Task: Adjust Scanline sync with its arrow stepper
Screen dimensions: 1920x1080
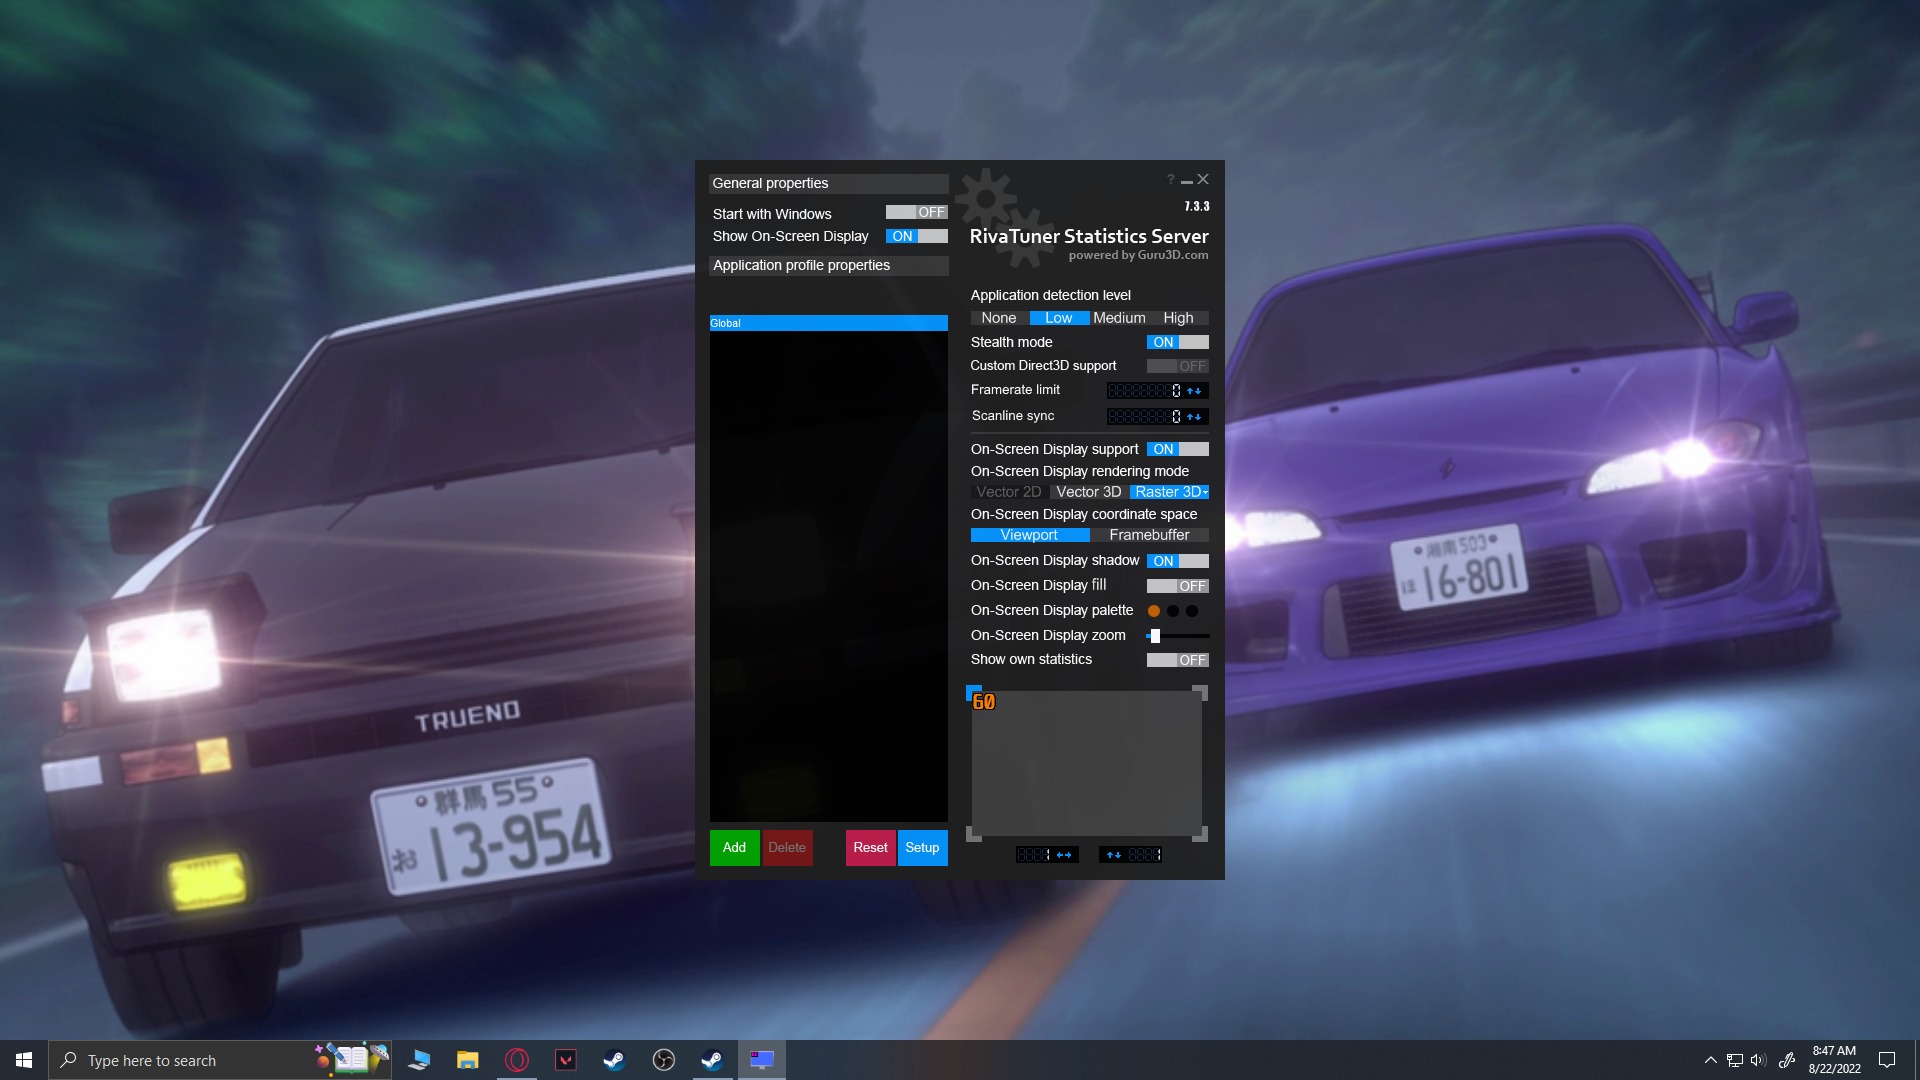Action: (1194, 417)
